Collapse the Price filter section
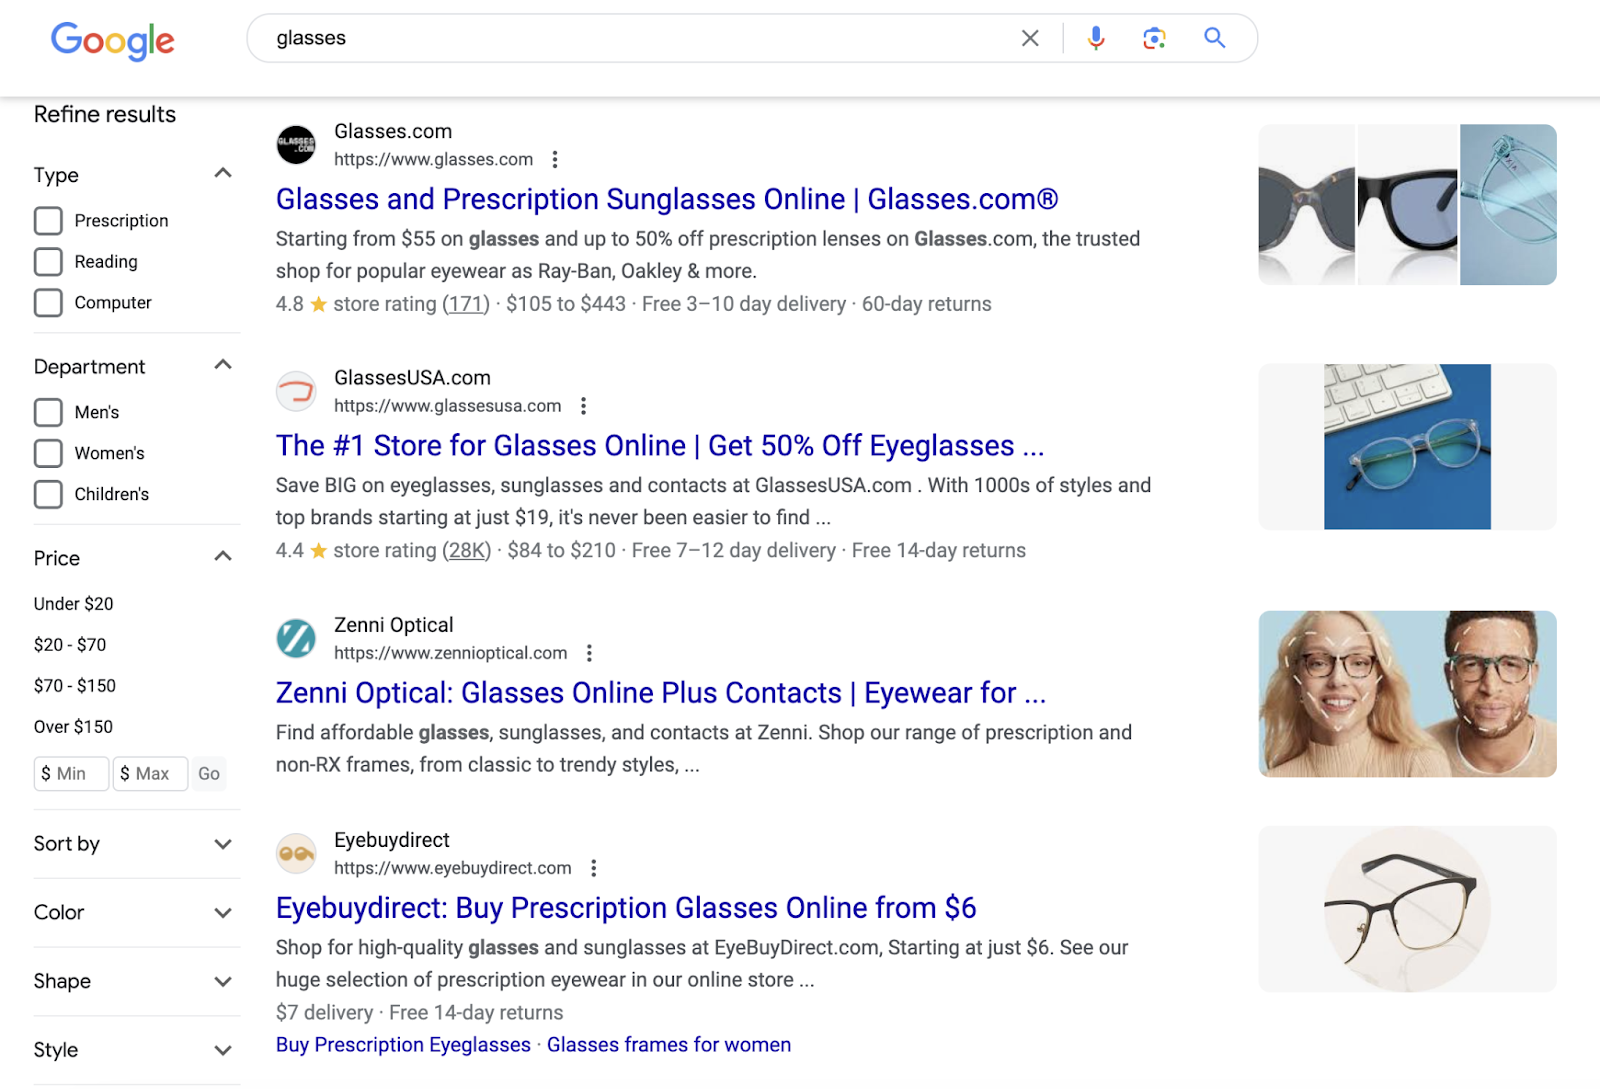Screen dimensions: 1600x1090 [x=222, y=556]
